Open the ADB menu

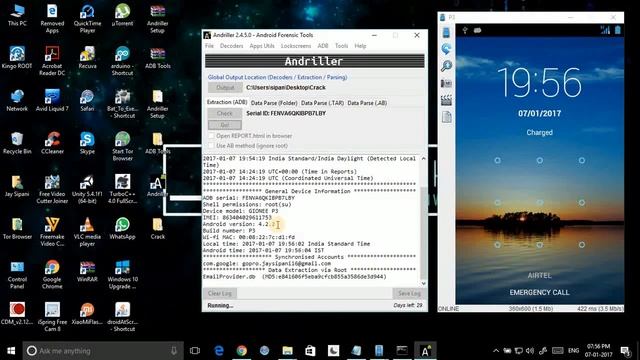point(323,46)
